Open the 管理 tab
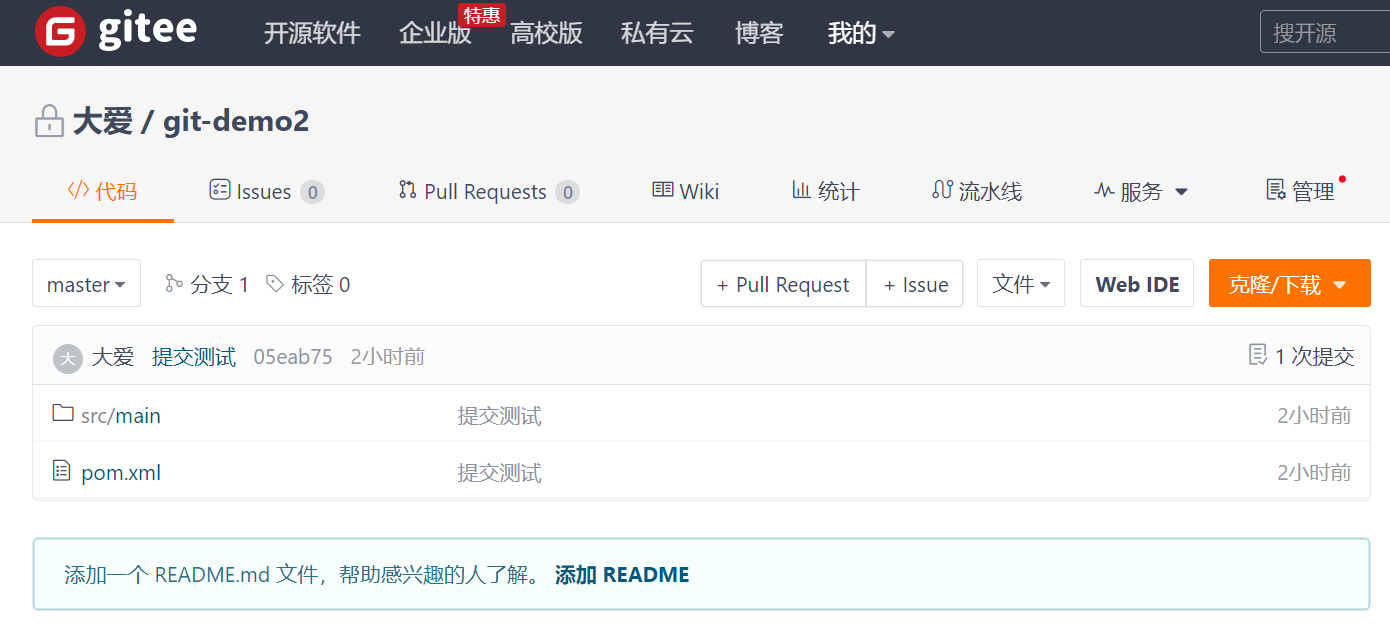1390x626 pixels. coord(1300,191)
